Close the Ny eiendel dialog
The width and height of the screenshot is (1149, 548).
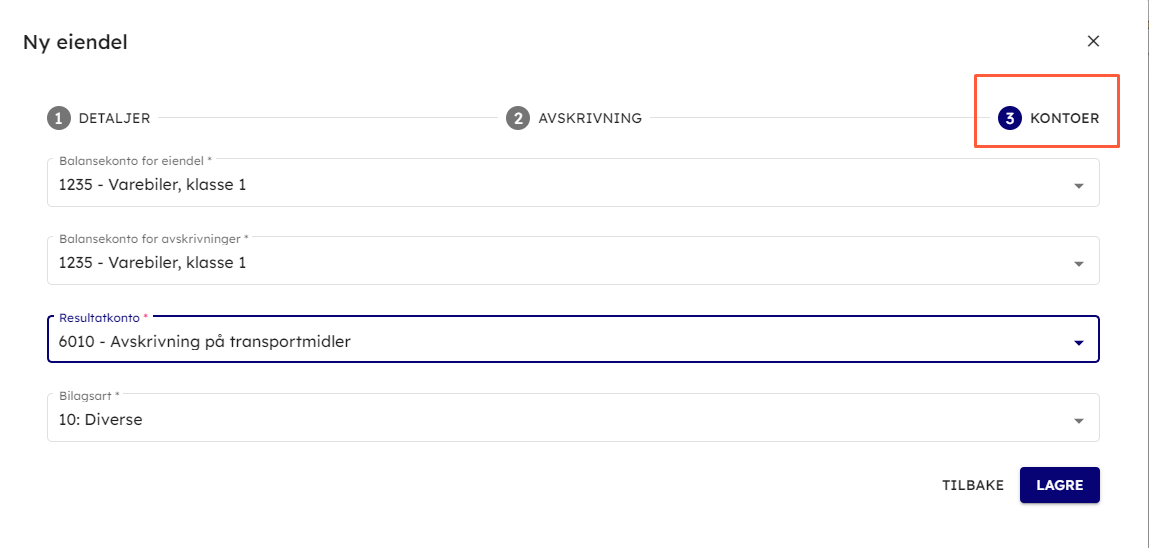click(1093, 41)
